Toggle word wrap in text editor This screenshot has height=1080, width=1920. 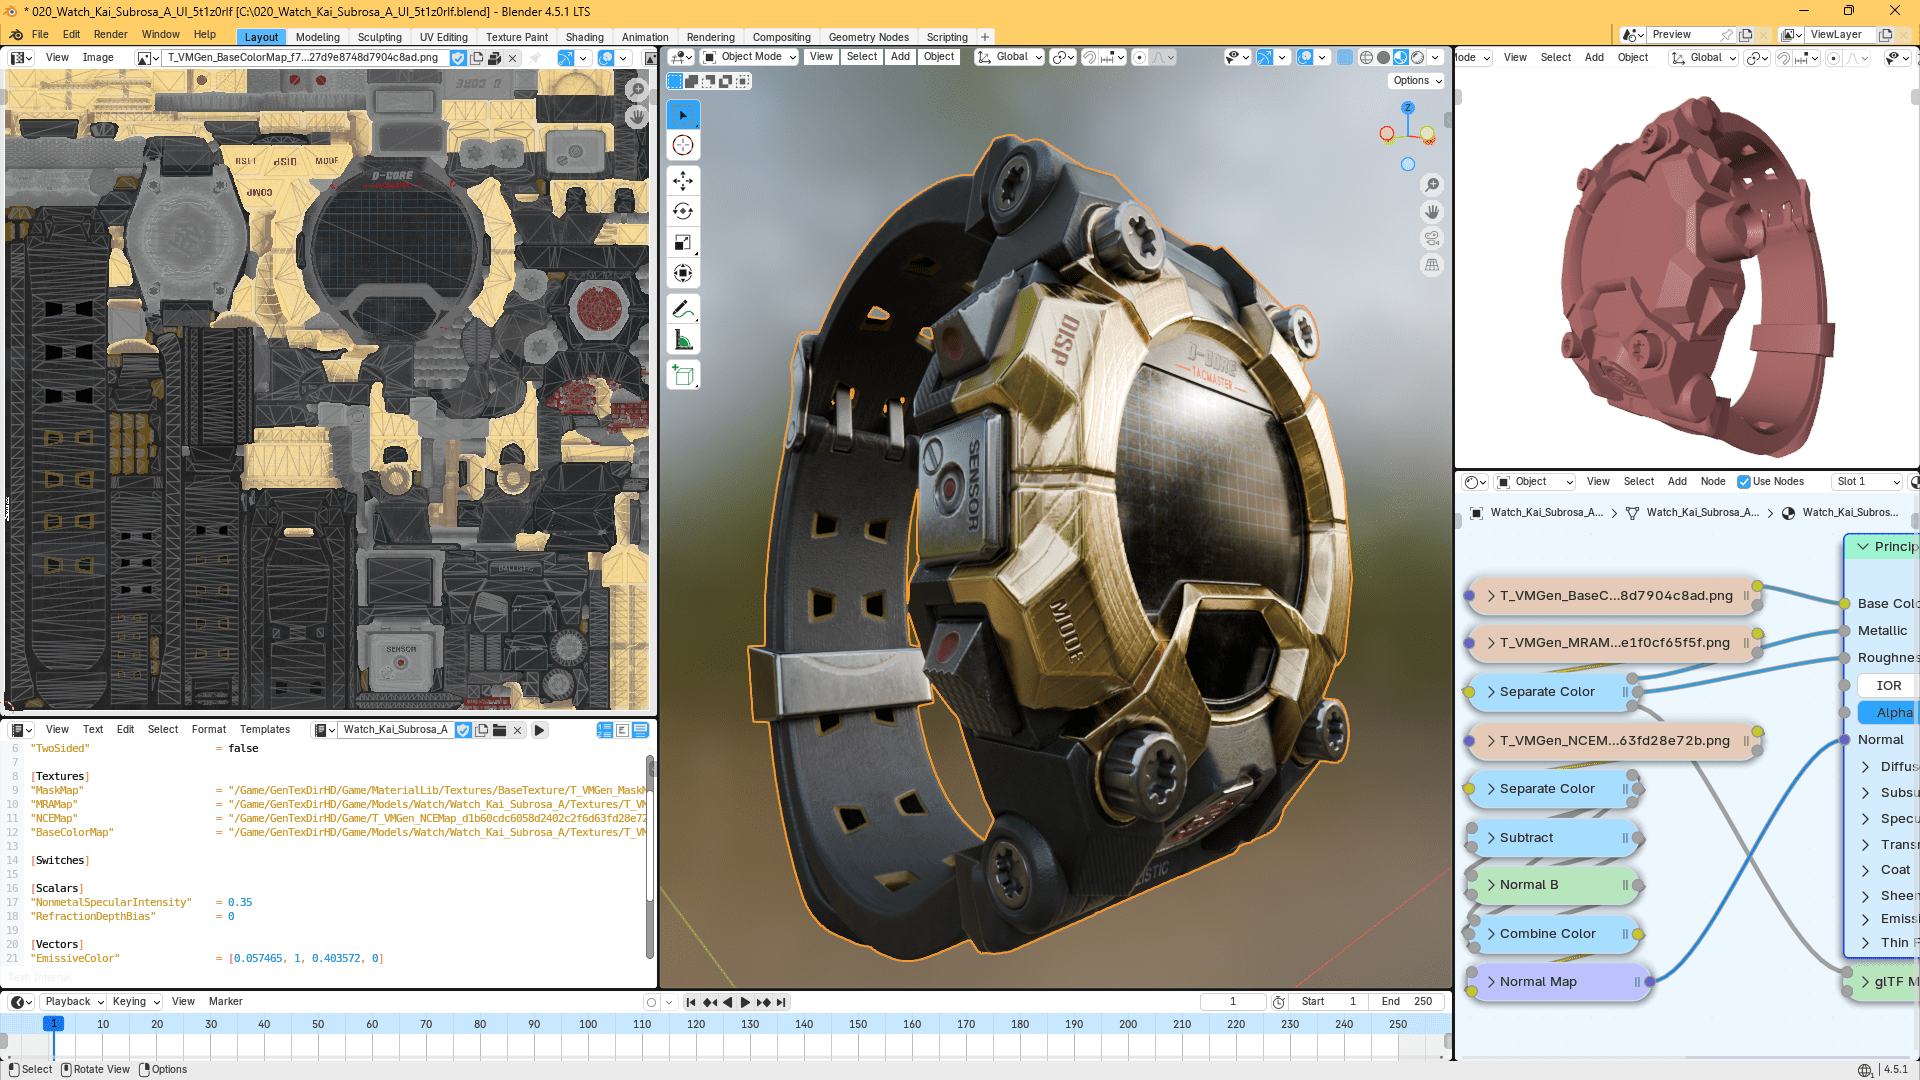(623, 730)
